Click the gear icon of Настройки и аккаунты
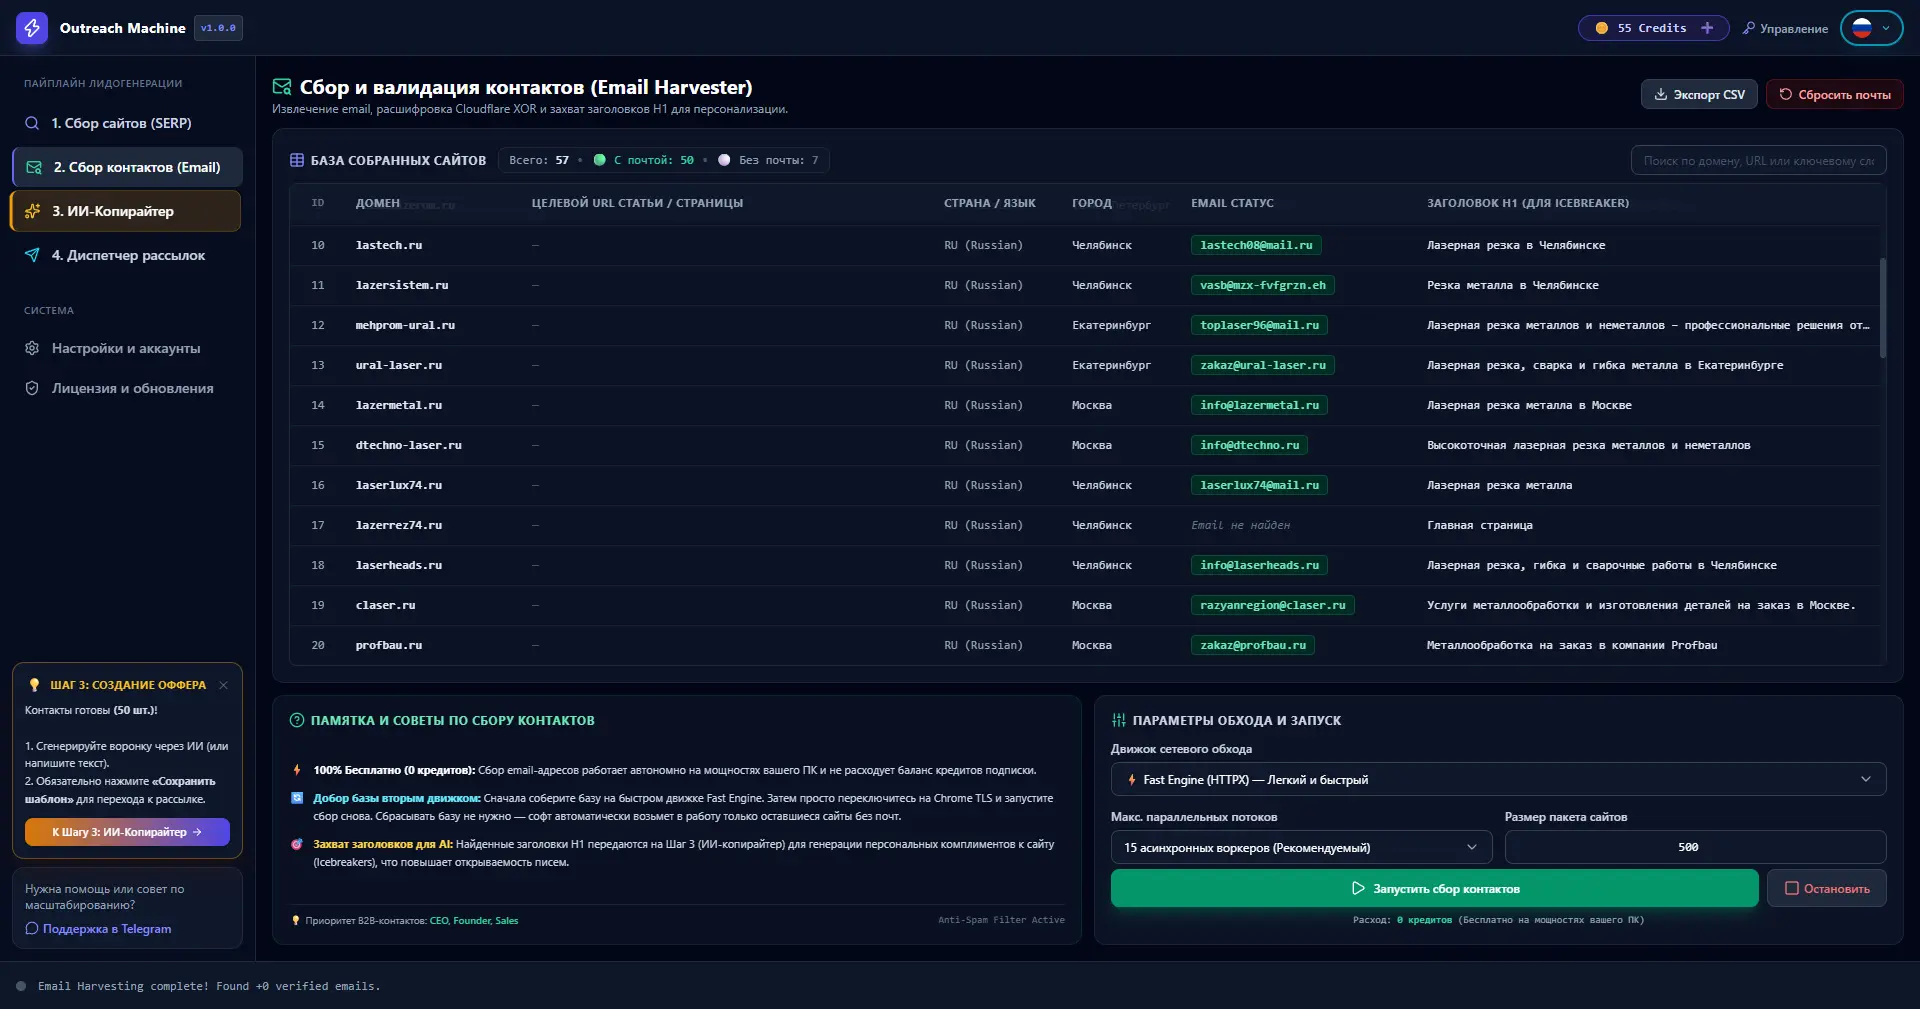Image resolution: width=1920 pixels, height=1009 pixels. 32,348
